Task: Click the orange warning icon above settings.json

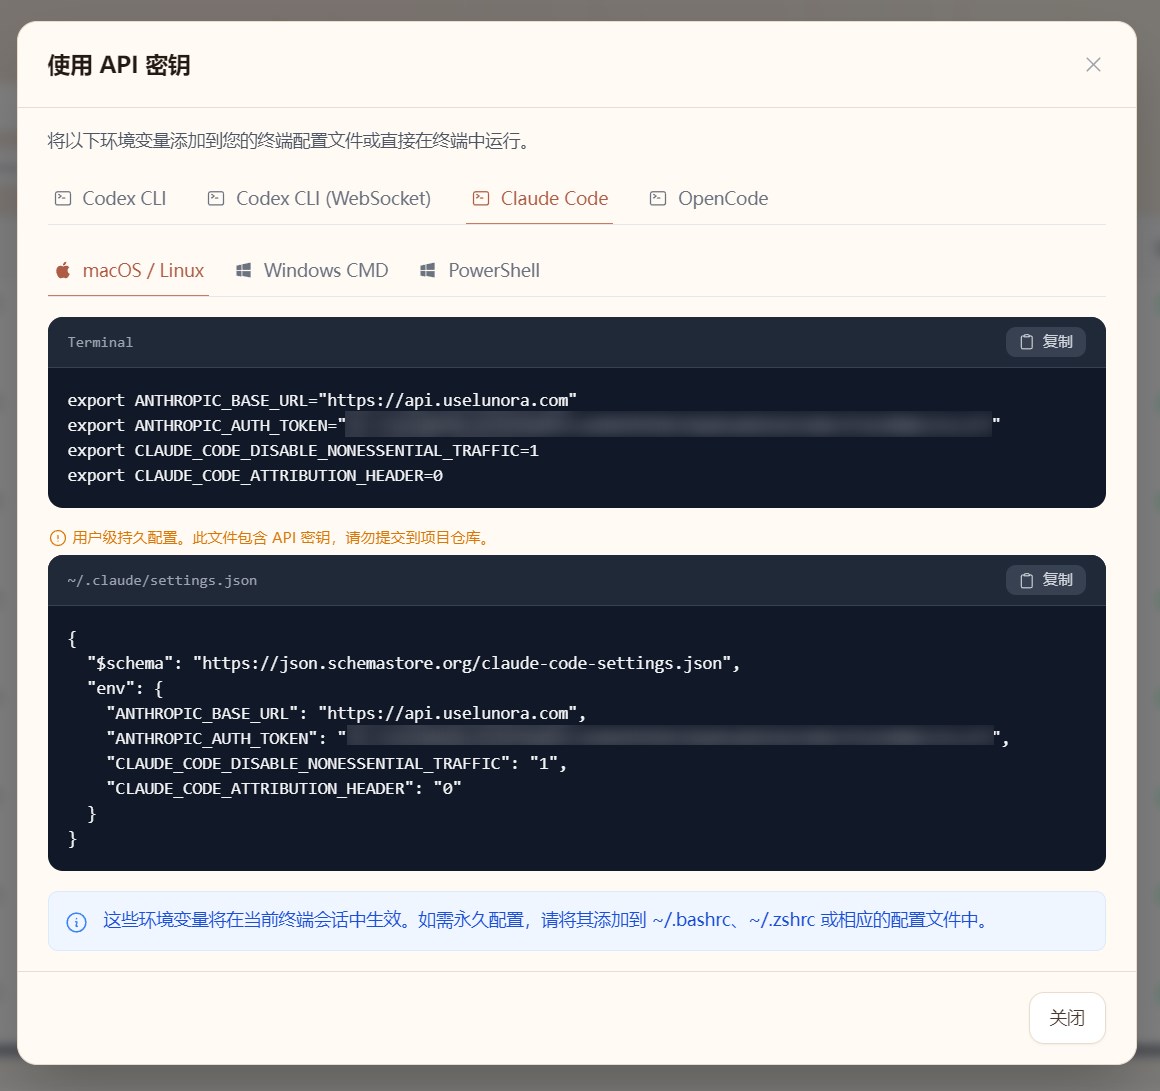Action: pos(58,538)
